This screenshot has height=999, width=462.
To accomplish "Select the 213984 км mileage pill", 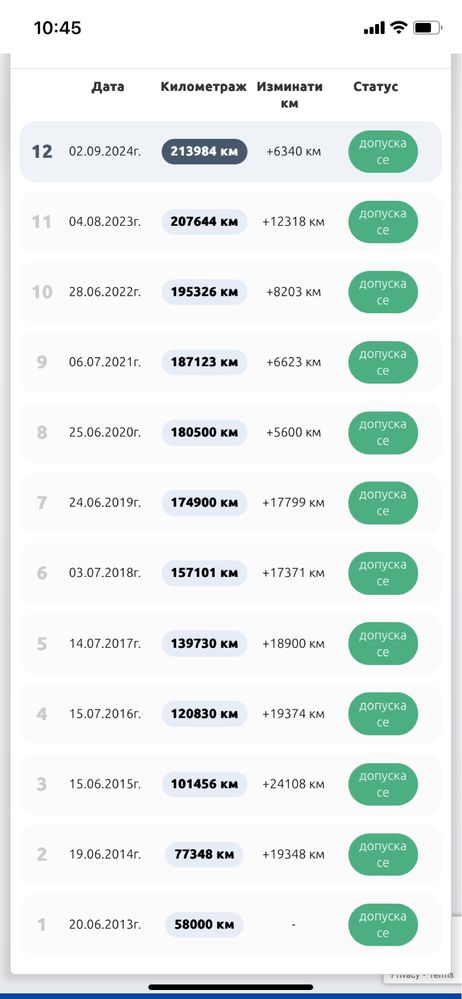I will pyautogui.click(x=204, y=152).
